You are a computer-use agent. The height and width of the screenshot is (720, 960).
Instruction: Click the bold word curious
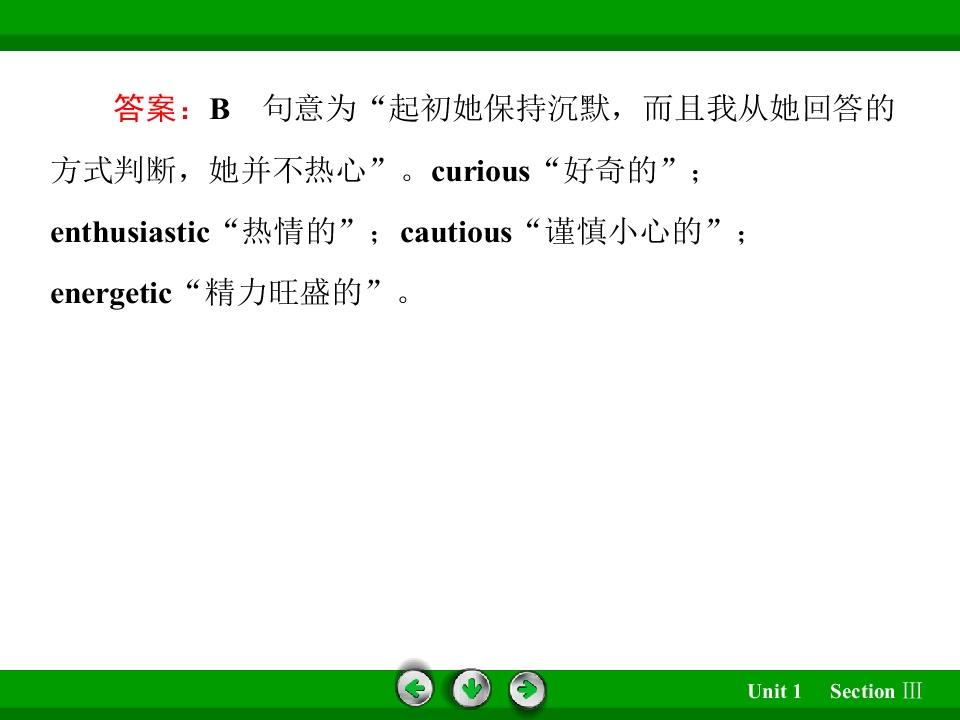[x=481, y=171]
